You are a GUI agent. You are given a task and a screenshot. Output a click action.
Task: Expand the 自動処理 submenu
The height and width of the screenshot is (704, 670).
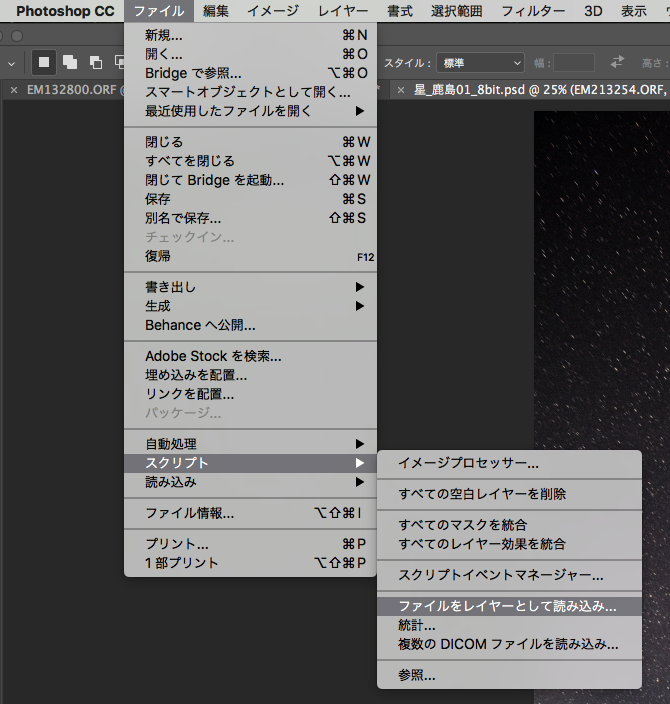(250, 444)
